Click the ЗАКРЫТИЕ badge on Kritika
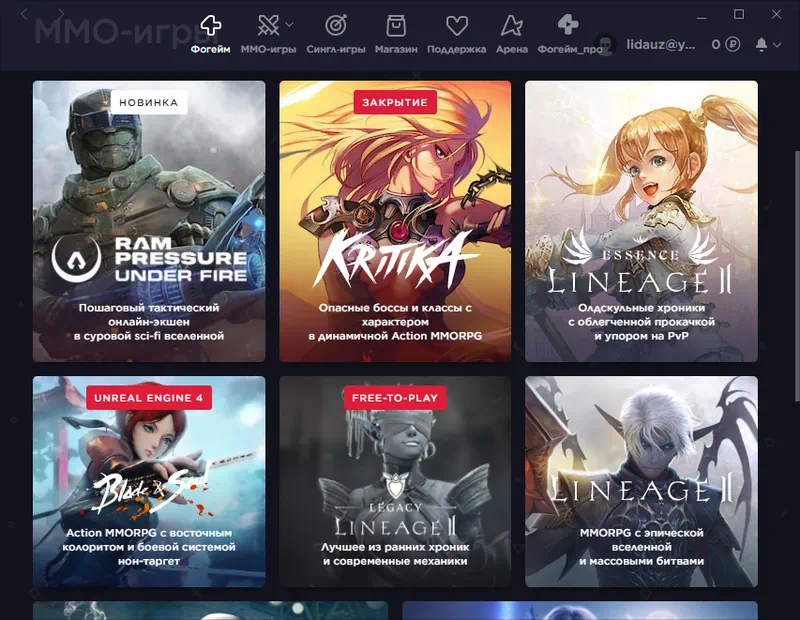 [395, 103]
